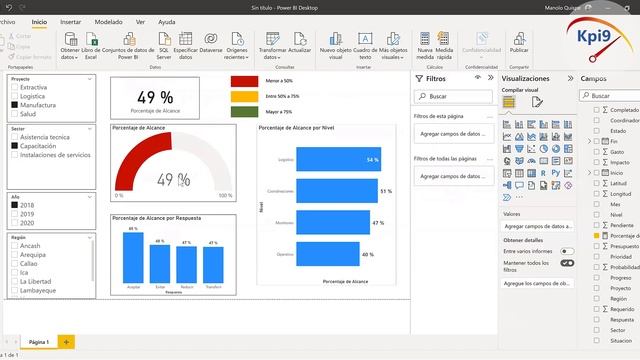
Task: Click Agregar campos in all-pages filters
Action: pos(453,176)
